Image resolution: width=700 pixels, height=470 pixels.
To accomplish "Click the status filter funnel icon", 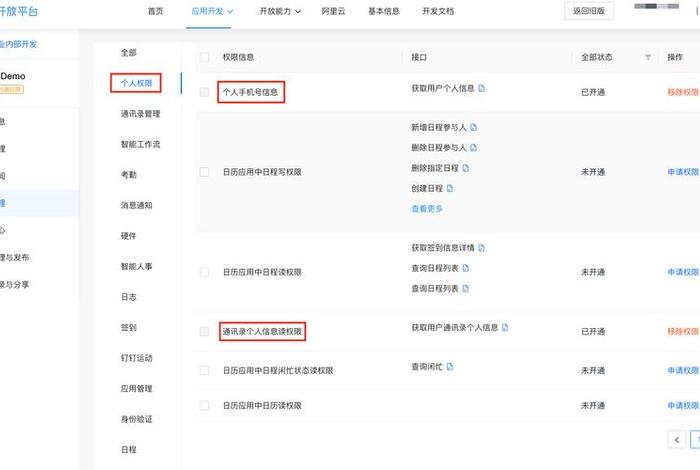I will (648, 57).
